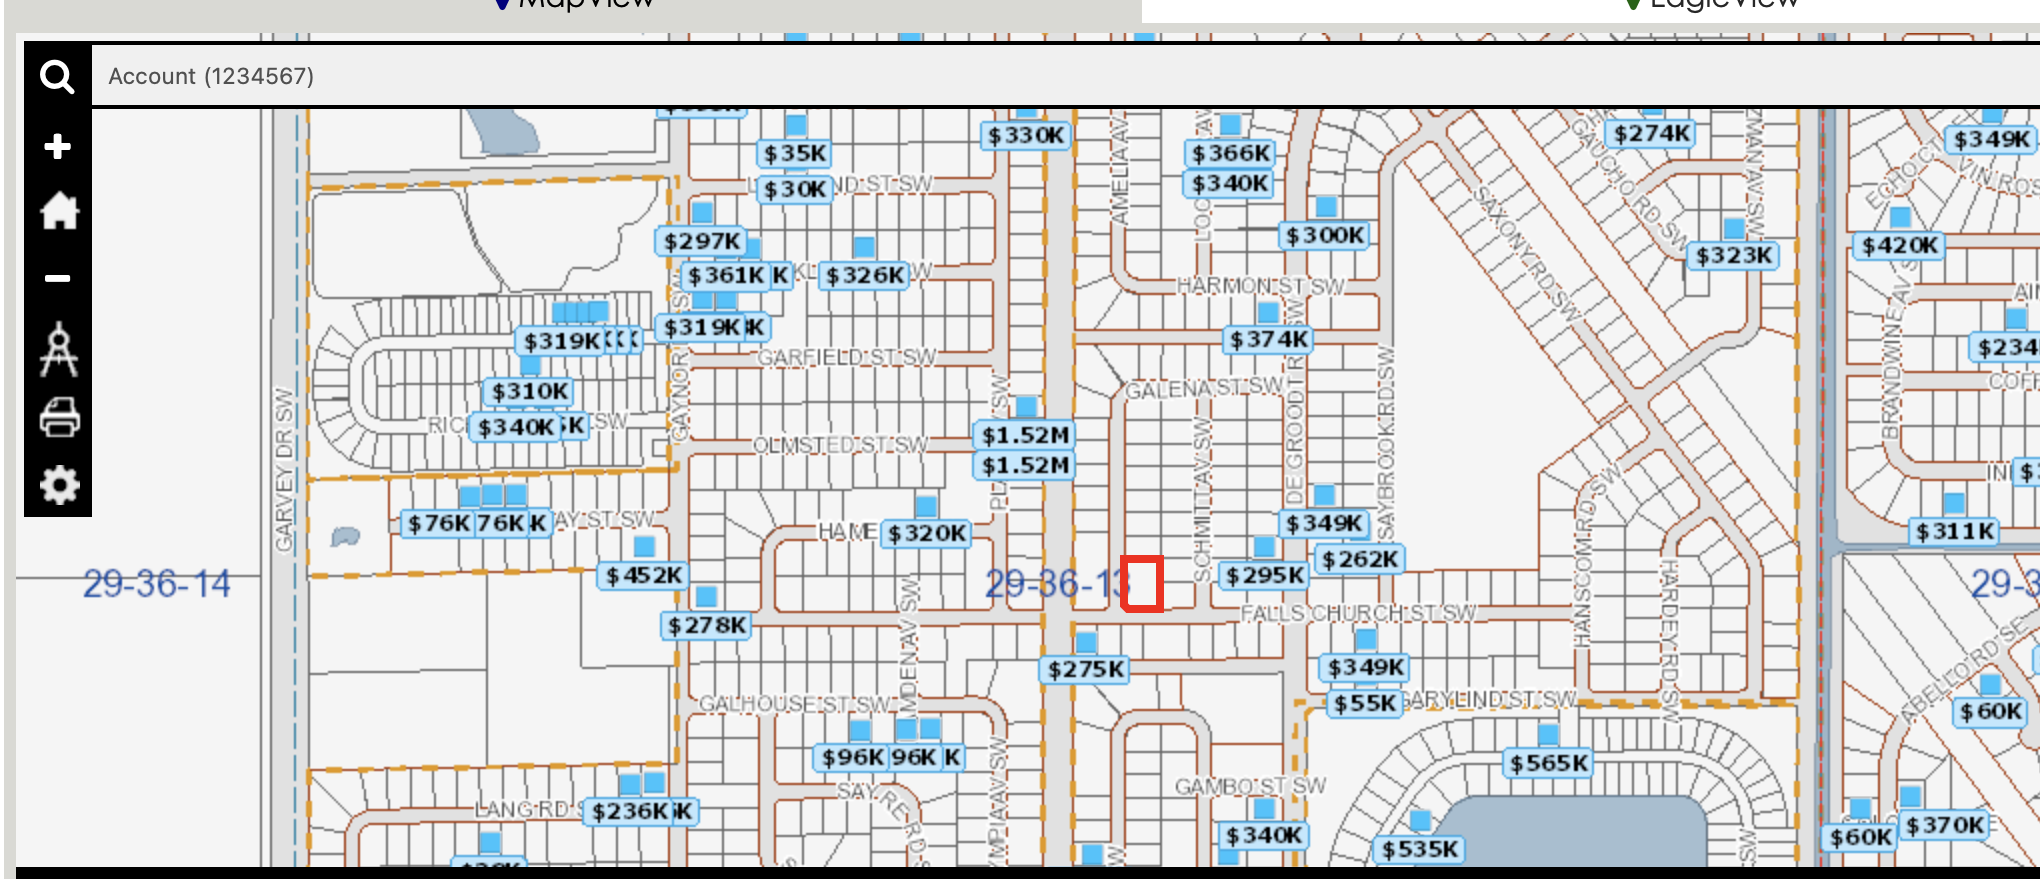Focus the Account search field
Image resolution: width=2040 pixels, height=879 pixels.
coord(1066,76)
